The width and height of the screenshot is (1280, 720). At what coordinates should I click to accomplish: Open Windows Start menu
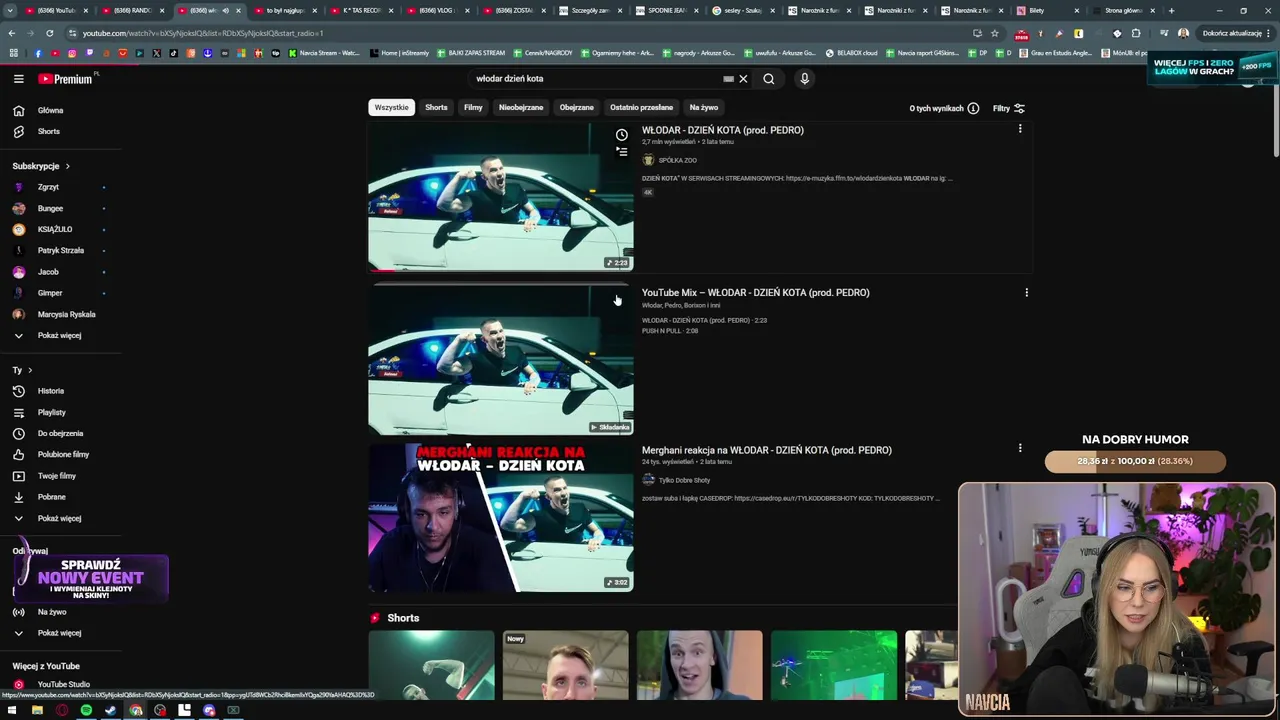[12, 710]
